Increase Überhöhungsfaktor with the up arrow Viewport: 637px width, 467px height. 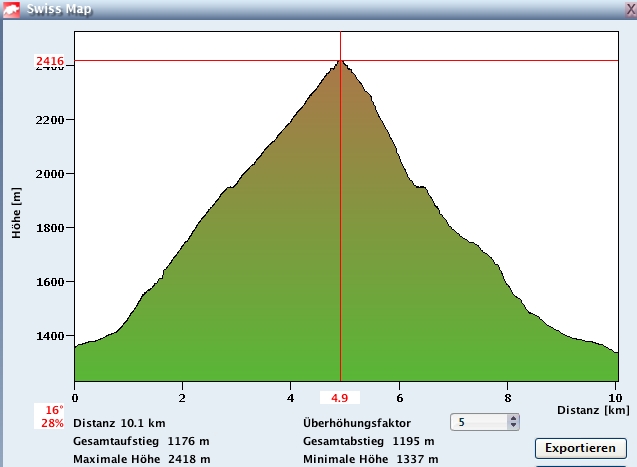tap(513, 419)
